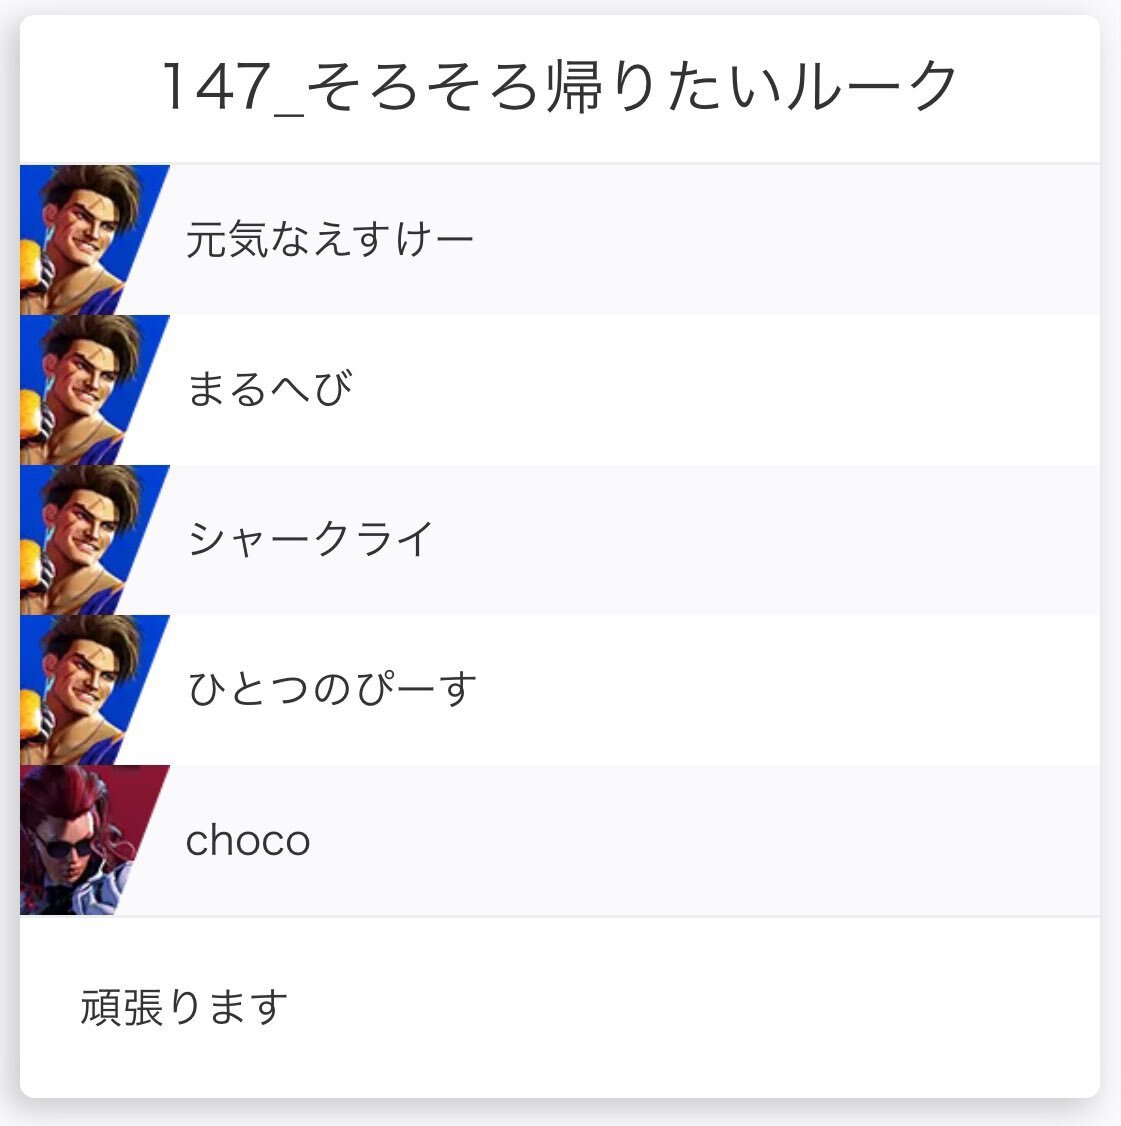The width and height of the screenshot is (1121, 1126).
Task: Select the player name シャークライ
Action: (311, 540)
